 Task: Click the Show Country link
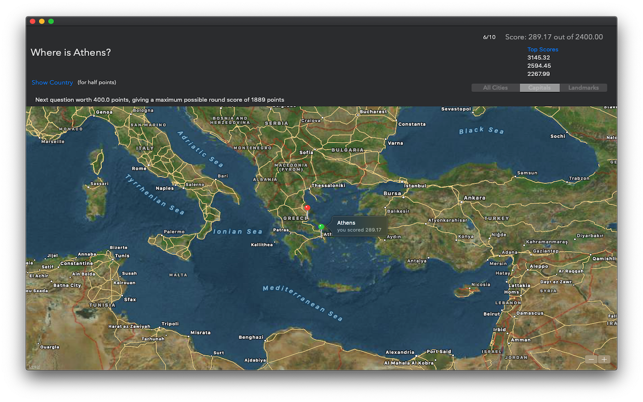click(x=52, y=82)
